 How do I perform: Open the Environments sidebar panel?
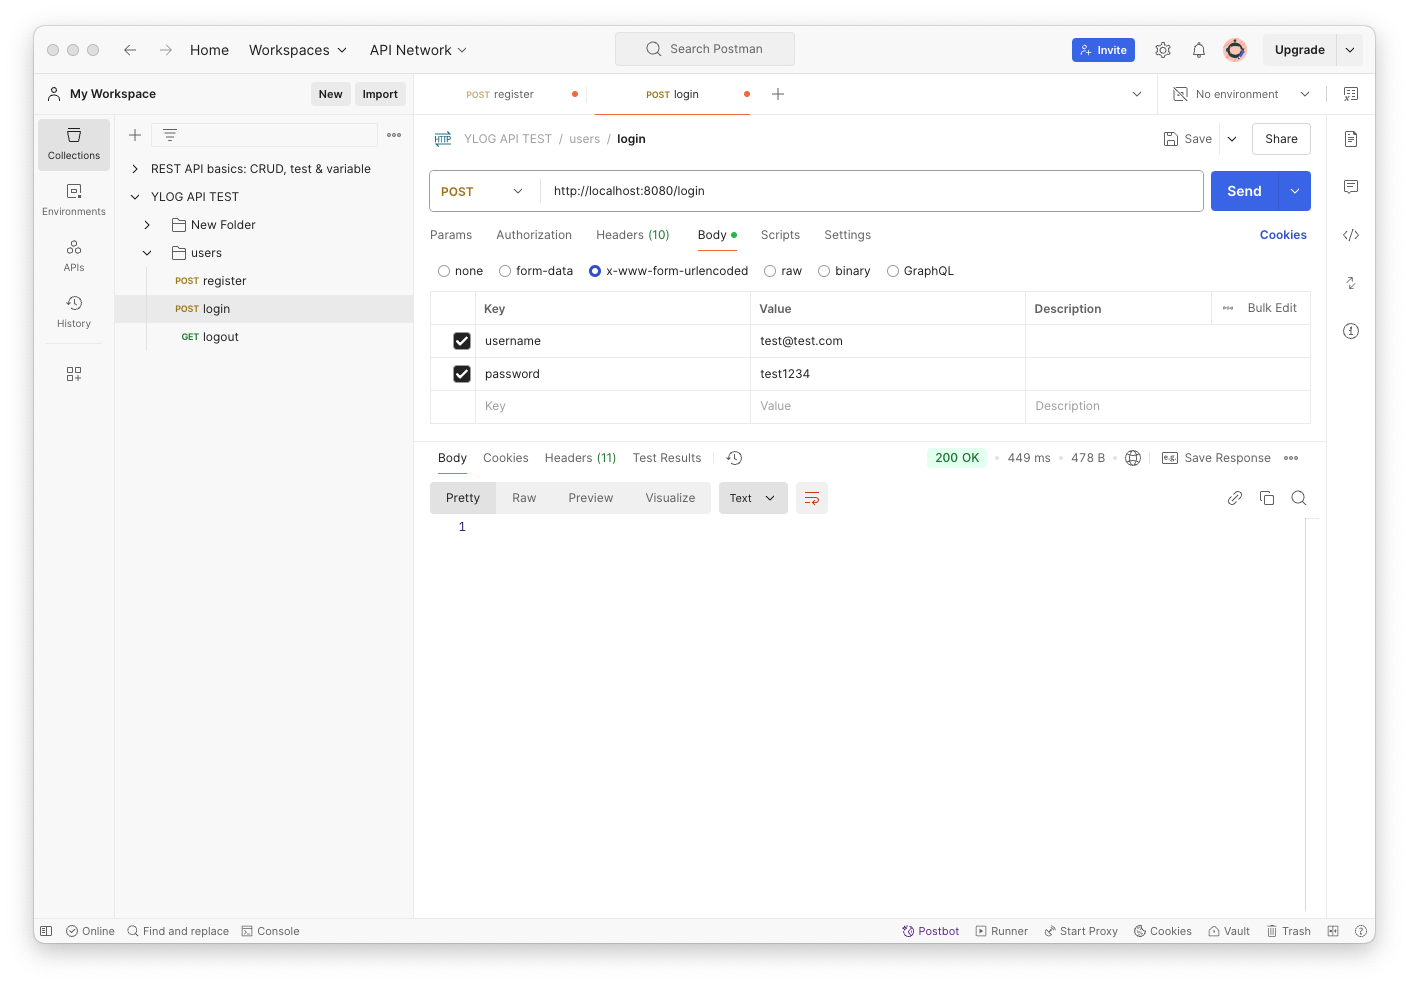[x=74, y=200]
